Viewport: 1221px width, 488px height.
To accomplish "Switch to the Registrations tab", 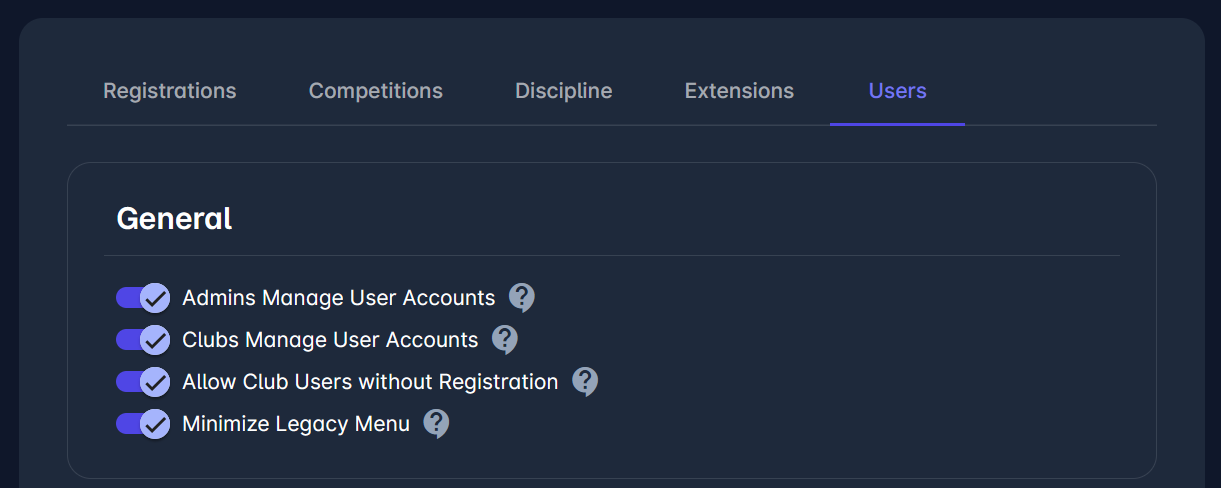I will [x=170, y=91].
